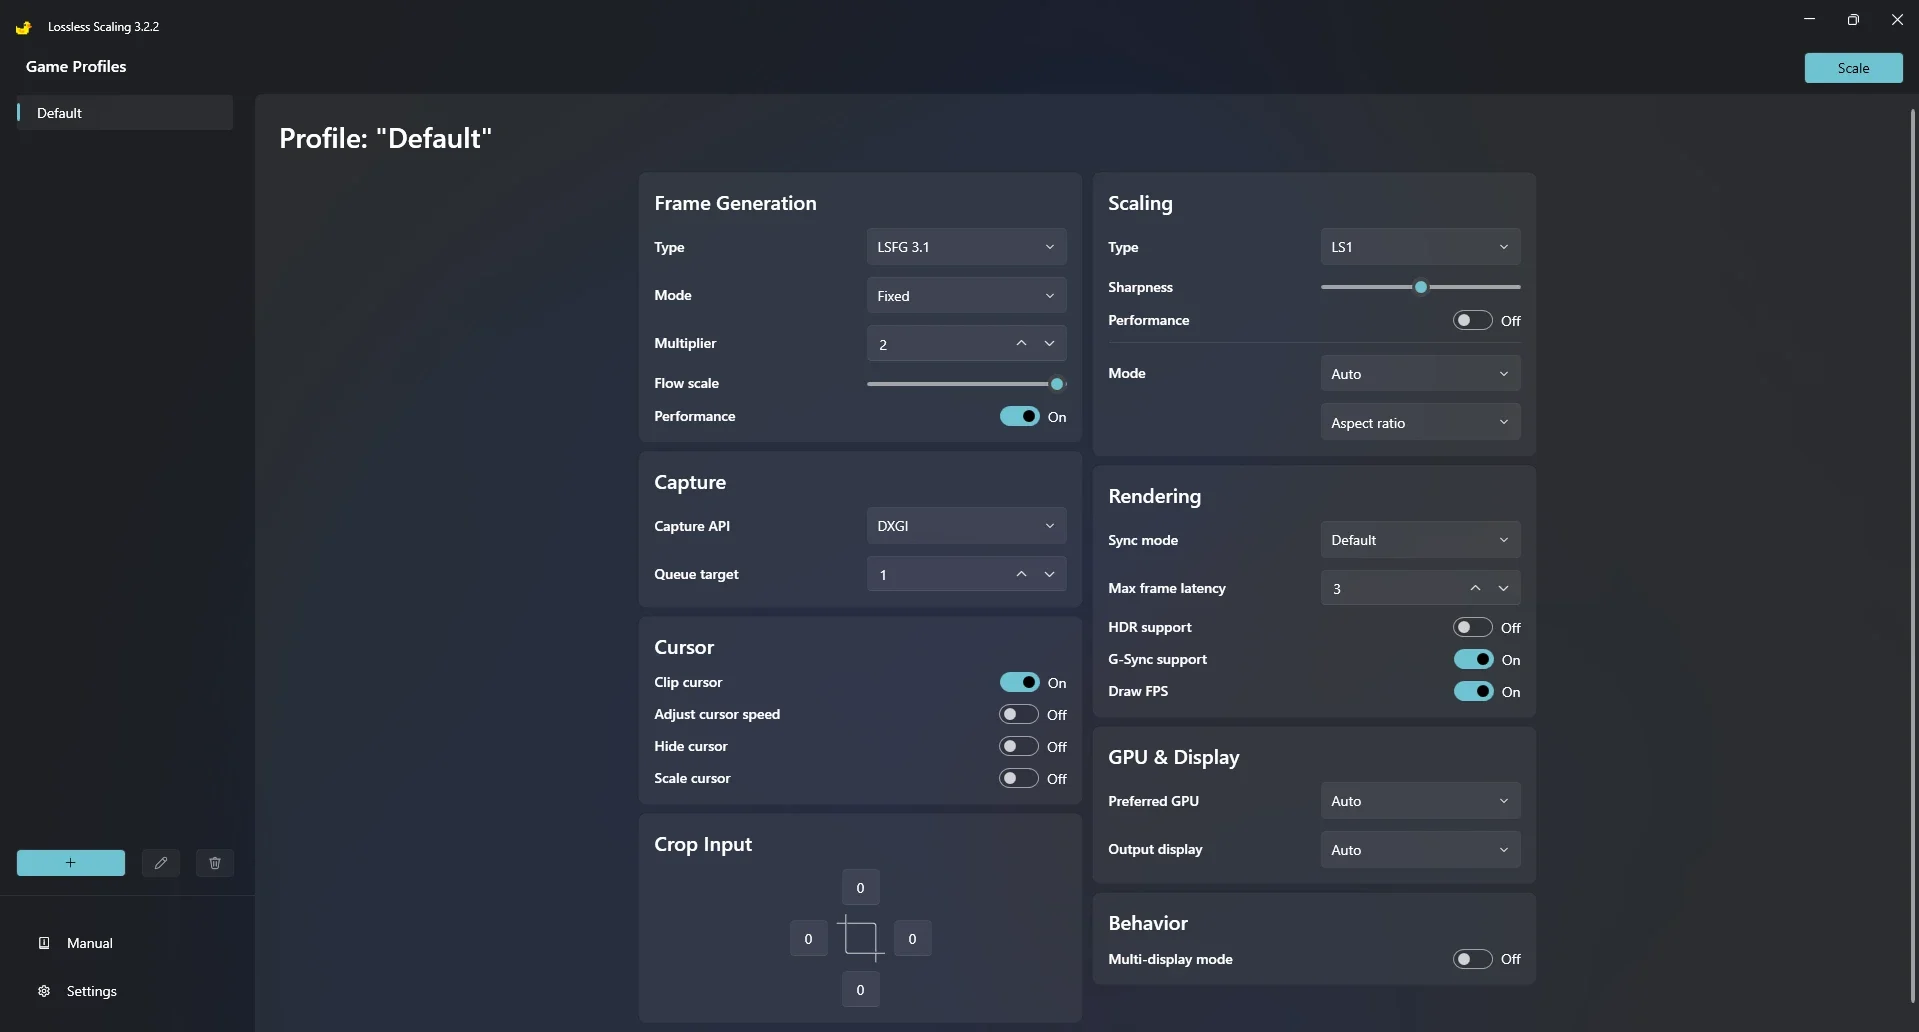Enable Multi-display mode toggle
The height and width of the screenshot is (1032, 1919).
click(1473, 959)
